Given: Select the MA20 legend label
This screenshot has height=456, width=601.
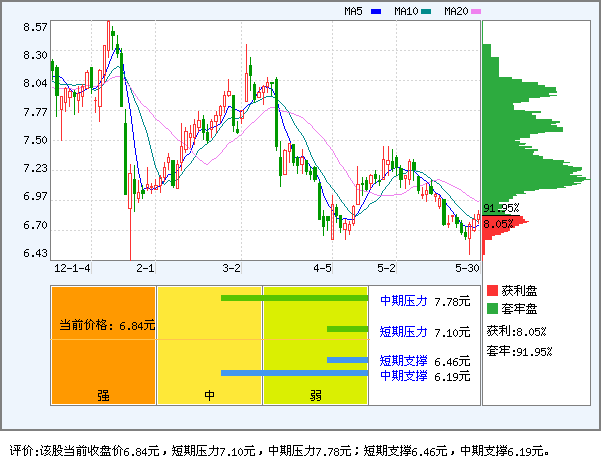Looking at the screenshot, I should pyautogui.click(x=456, y=11).
